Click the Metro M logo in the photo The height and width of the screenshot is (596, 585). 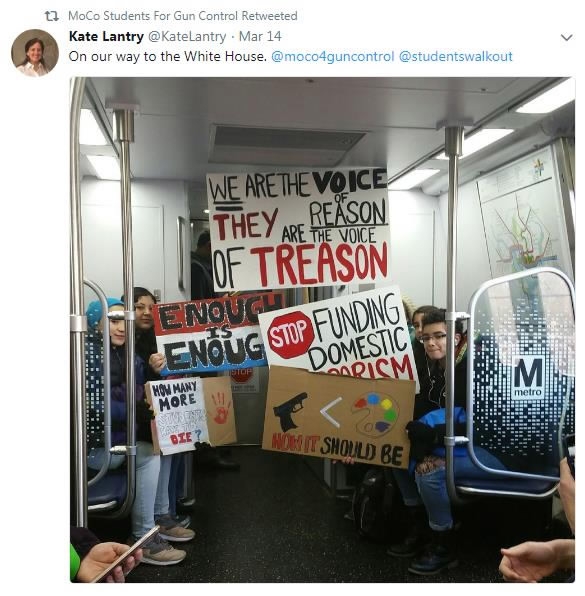(528, 377)
